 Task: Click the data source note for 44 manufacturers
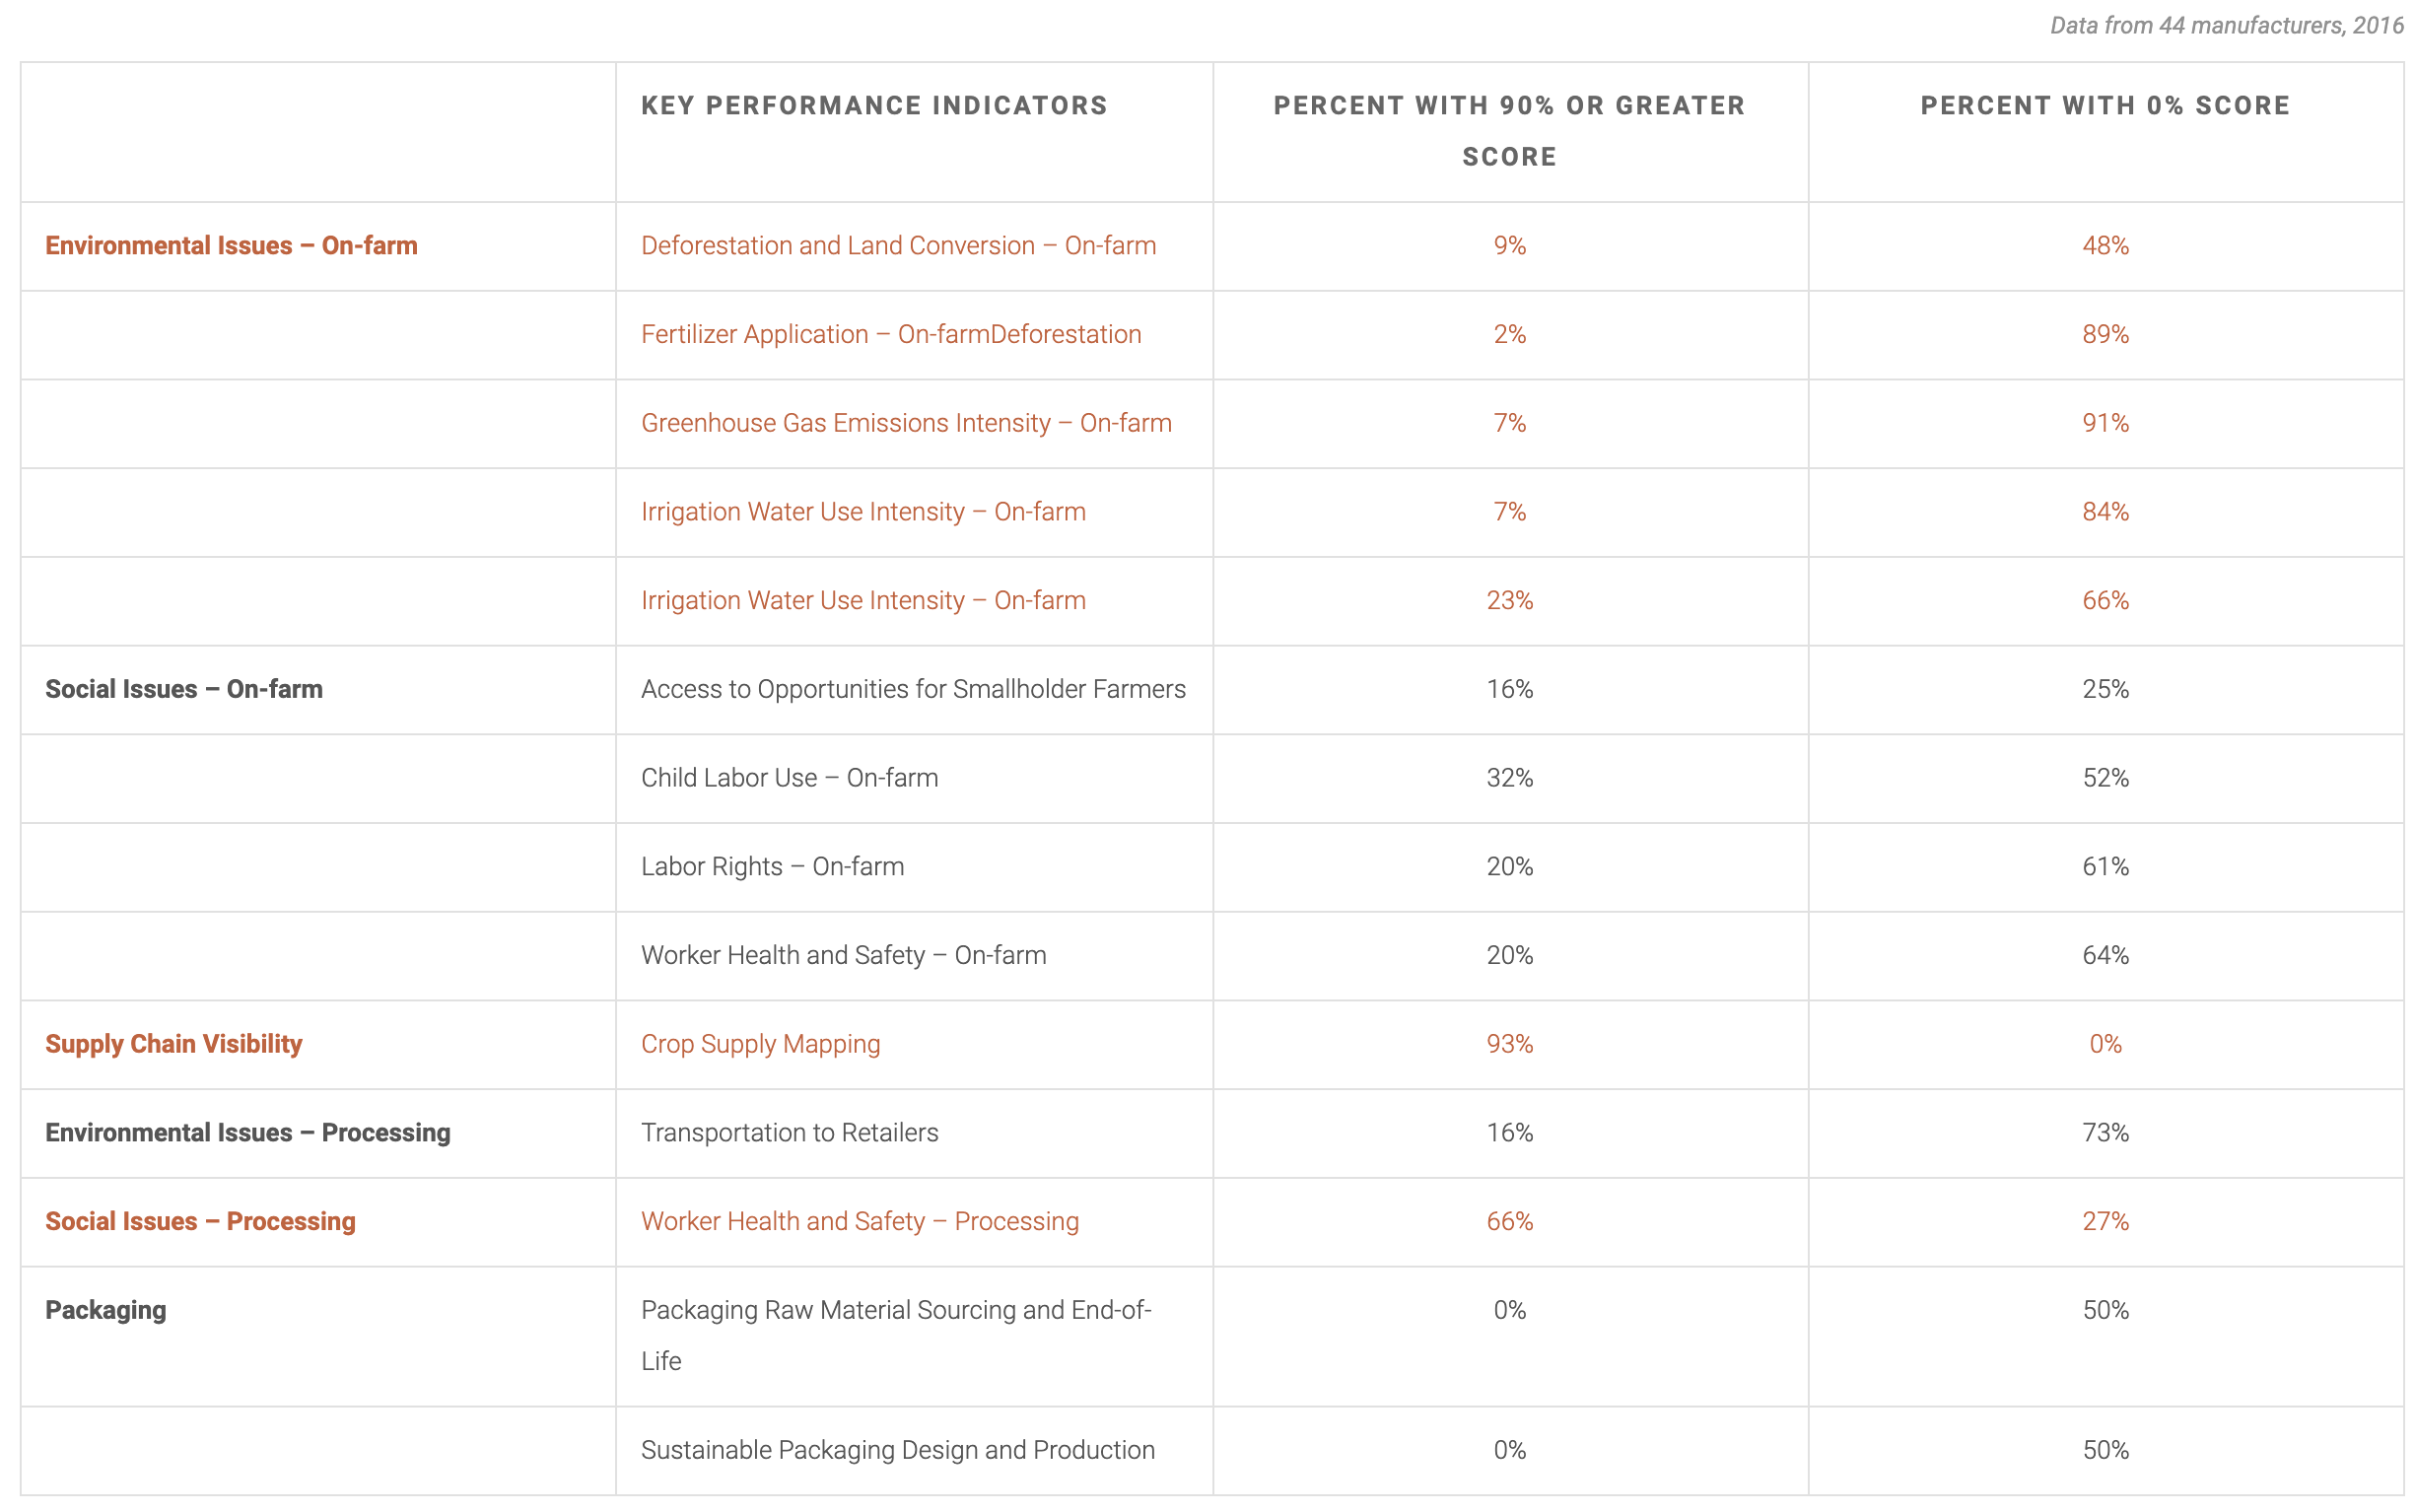pos(2225,26)
